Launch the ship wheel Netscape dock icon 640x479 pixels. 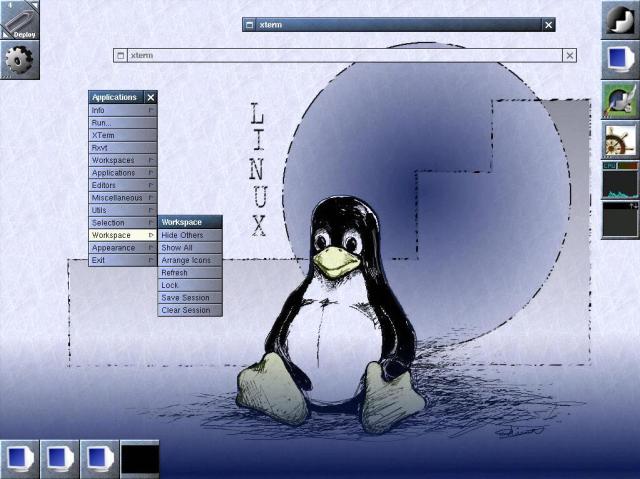tap(620, 140)
